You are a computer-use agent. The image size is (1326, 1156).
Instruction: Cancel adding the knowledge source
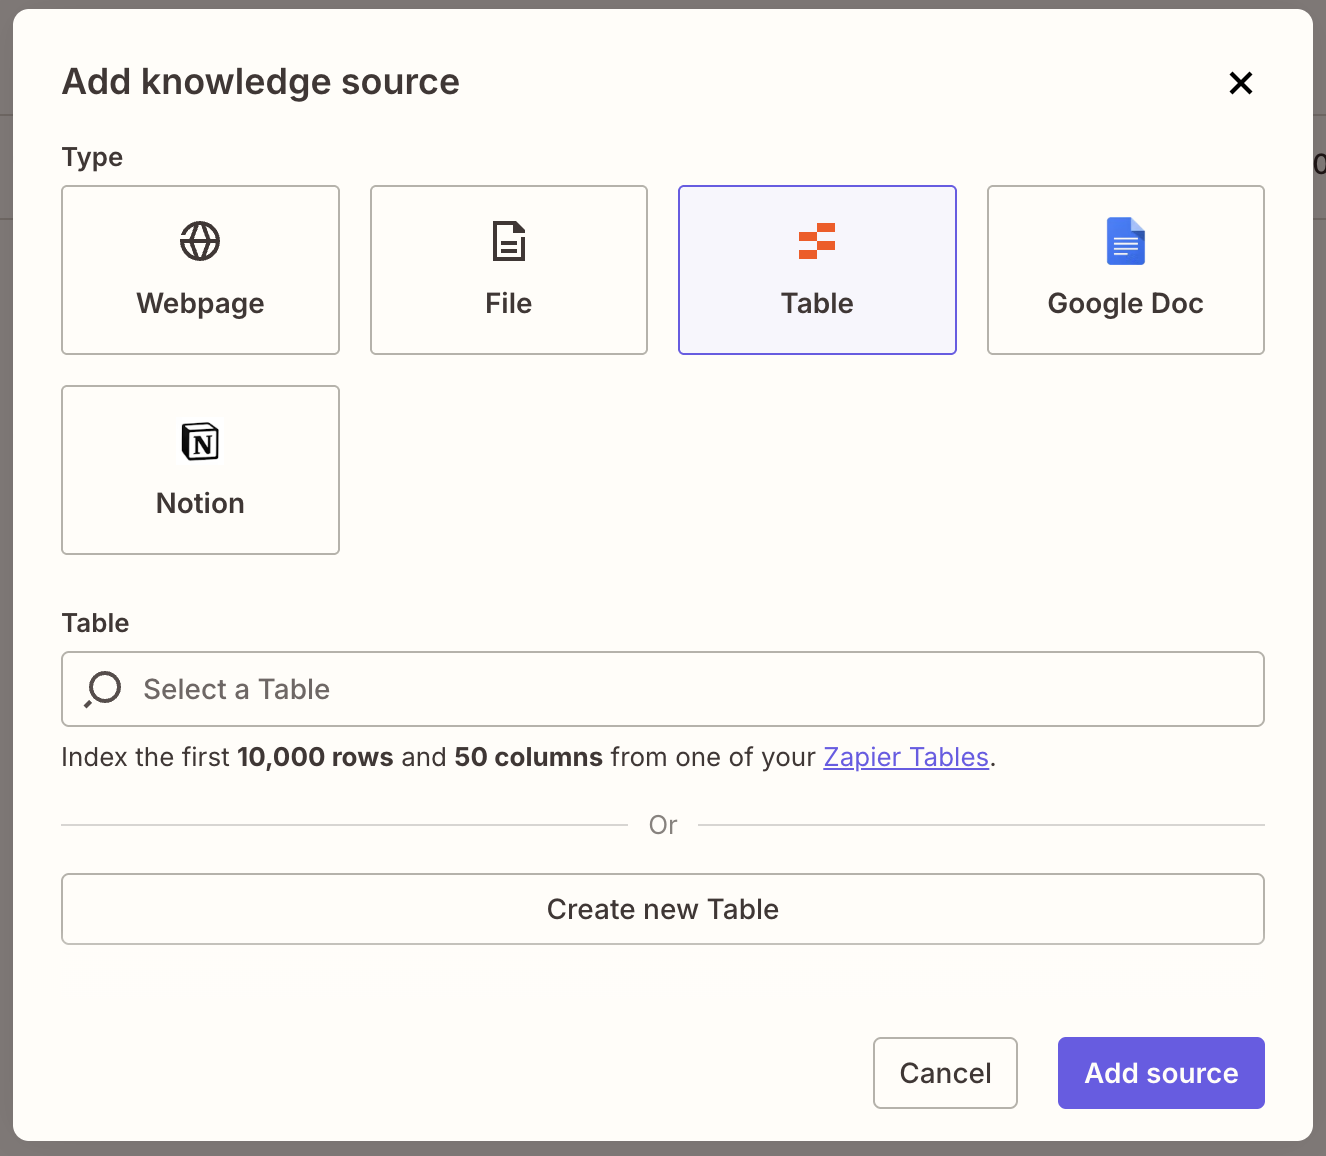(x=945, y=1072)
